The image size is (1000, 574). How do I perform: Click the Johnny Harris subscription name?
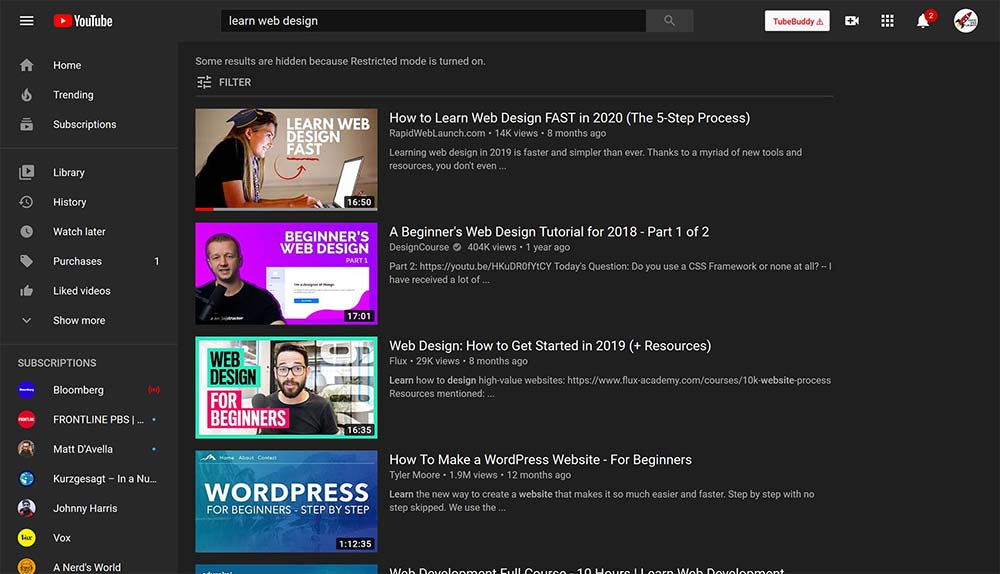pos(85,508)
